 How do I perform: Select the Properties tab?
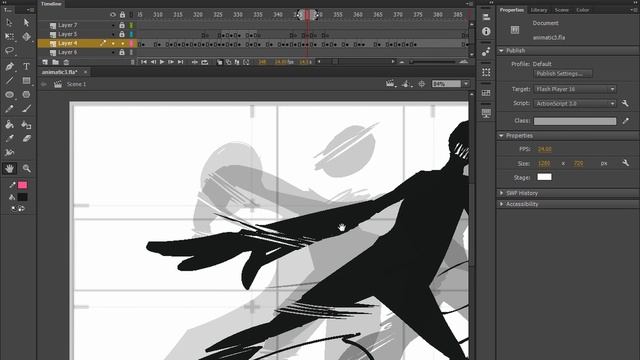512,10
